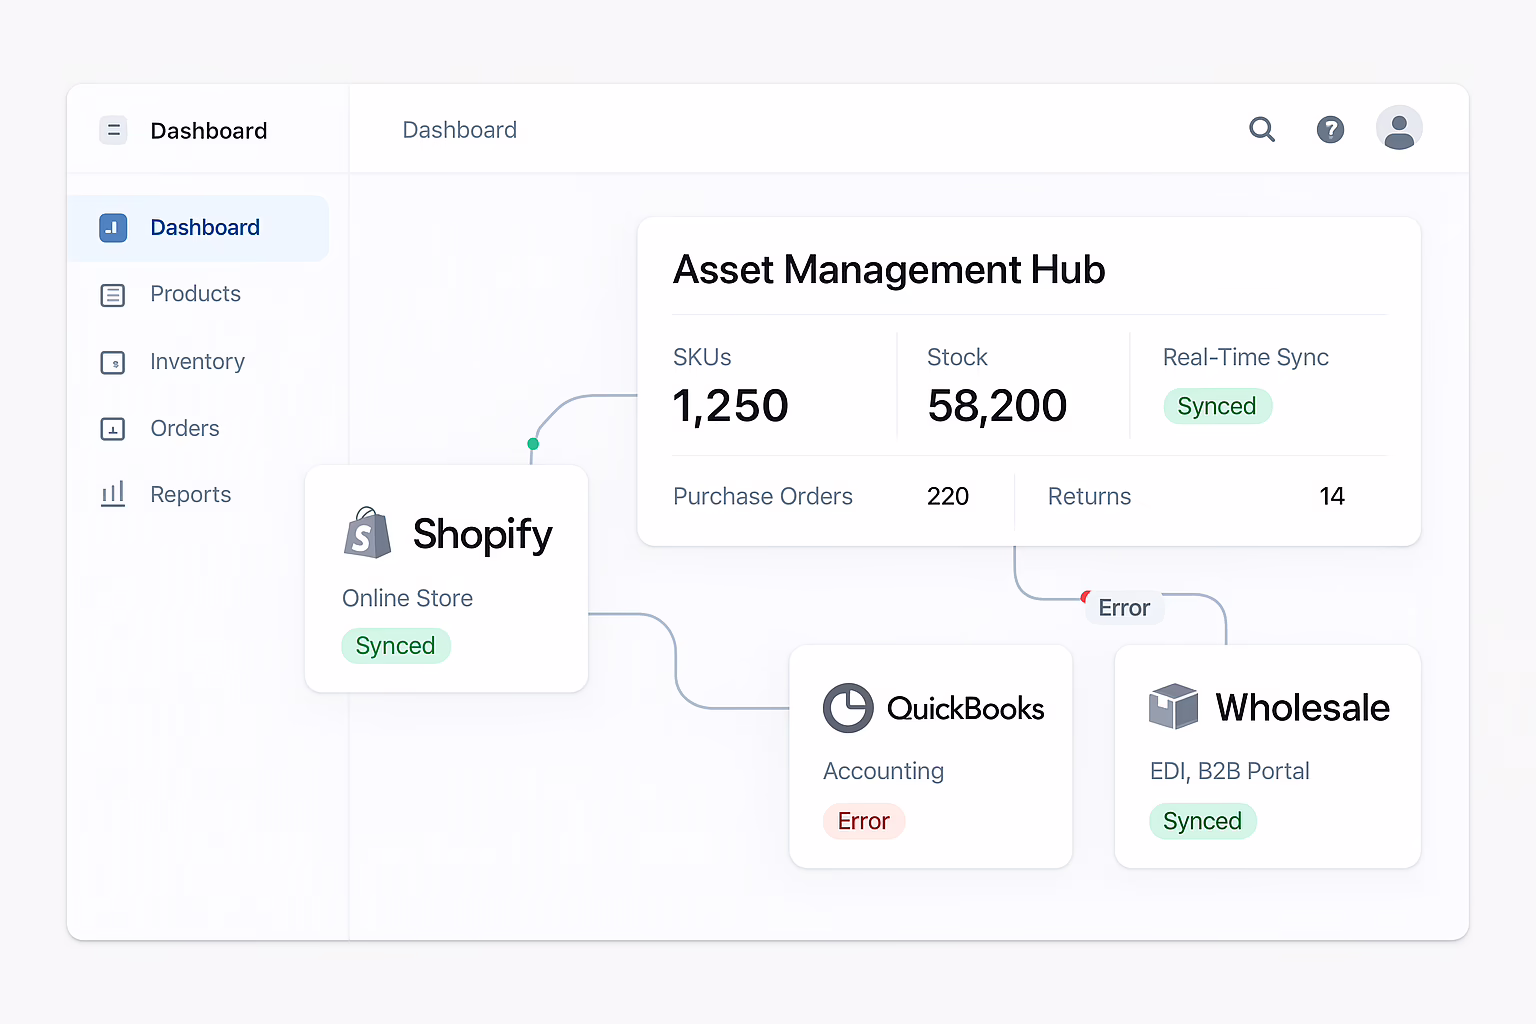Click the Reports bar chart icon

coord(113,494)
